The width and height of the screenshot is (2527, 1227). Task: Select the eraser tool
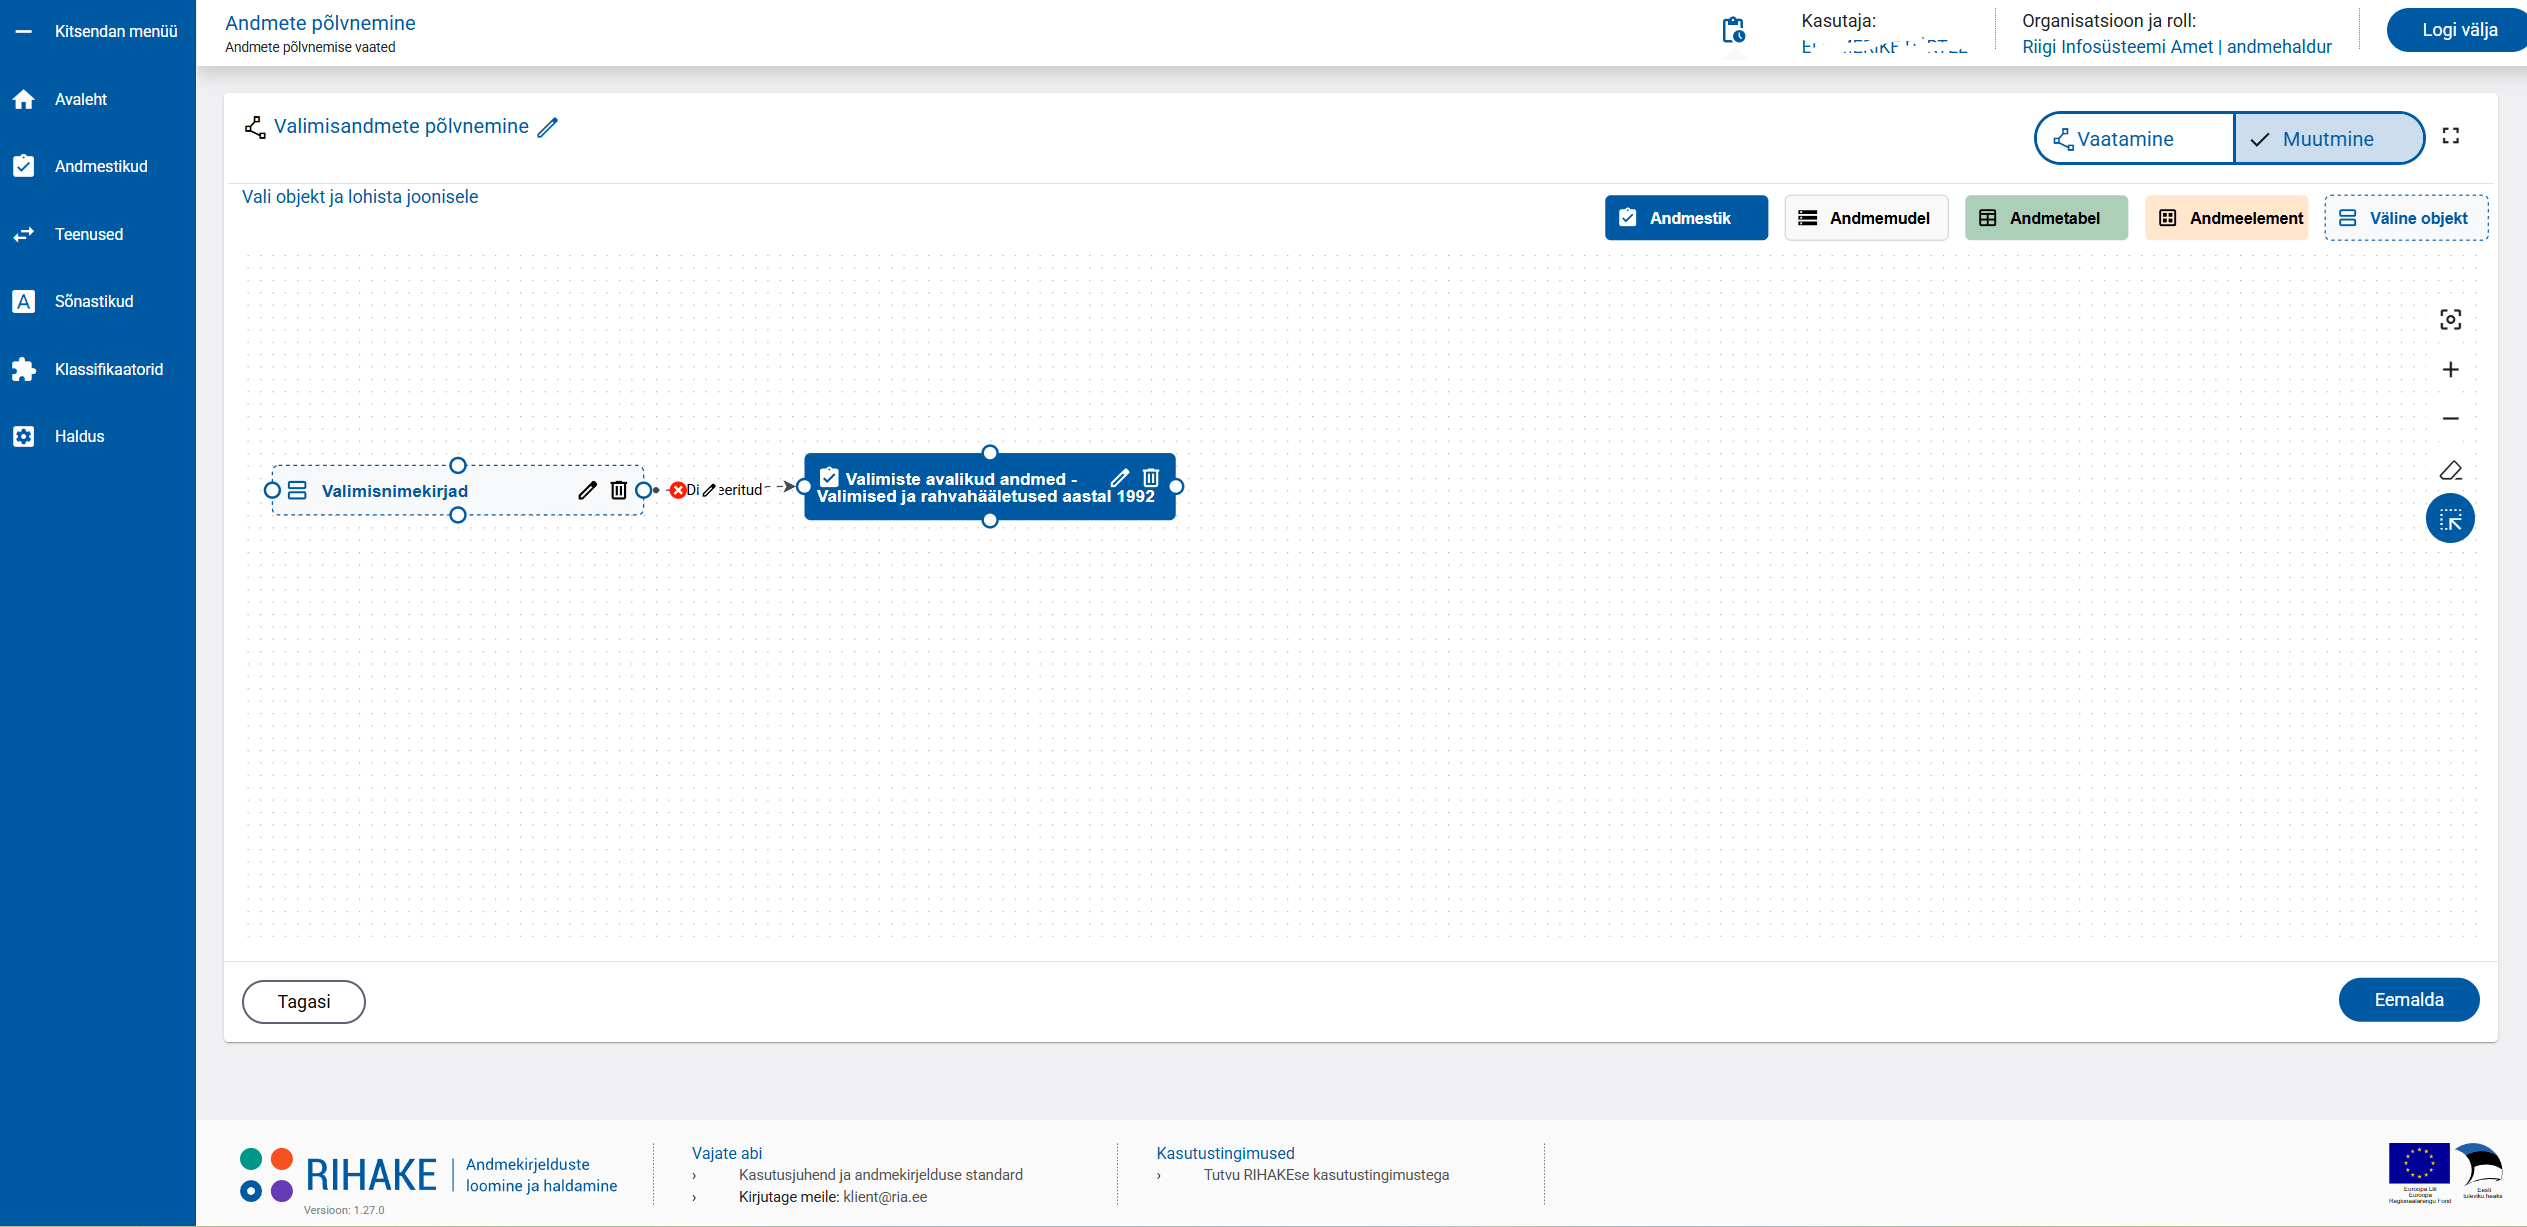[2450, 470]
